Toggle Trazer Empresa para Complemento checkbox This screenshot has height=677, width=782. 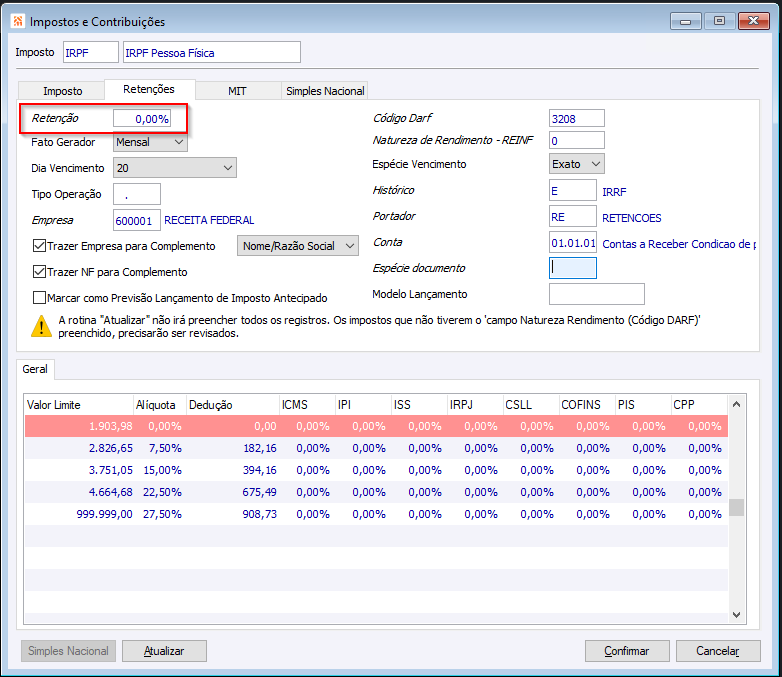coord(39,245)
